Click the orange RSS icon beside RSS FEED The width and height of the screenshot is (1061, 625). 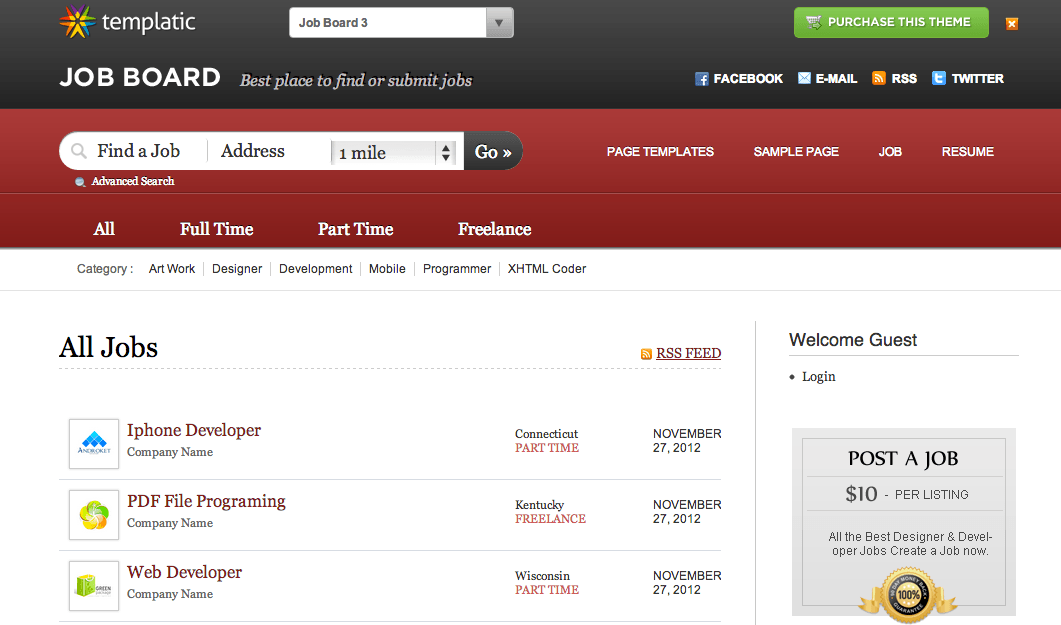tap(646, 353)
